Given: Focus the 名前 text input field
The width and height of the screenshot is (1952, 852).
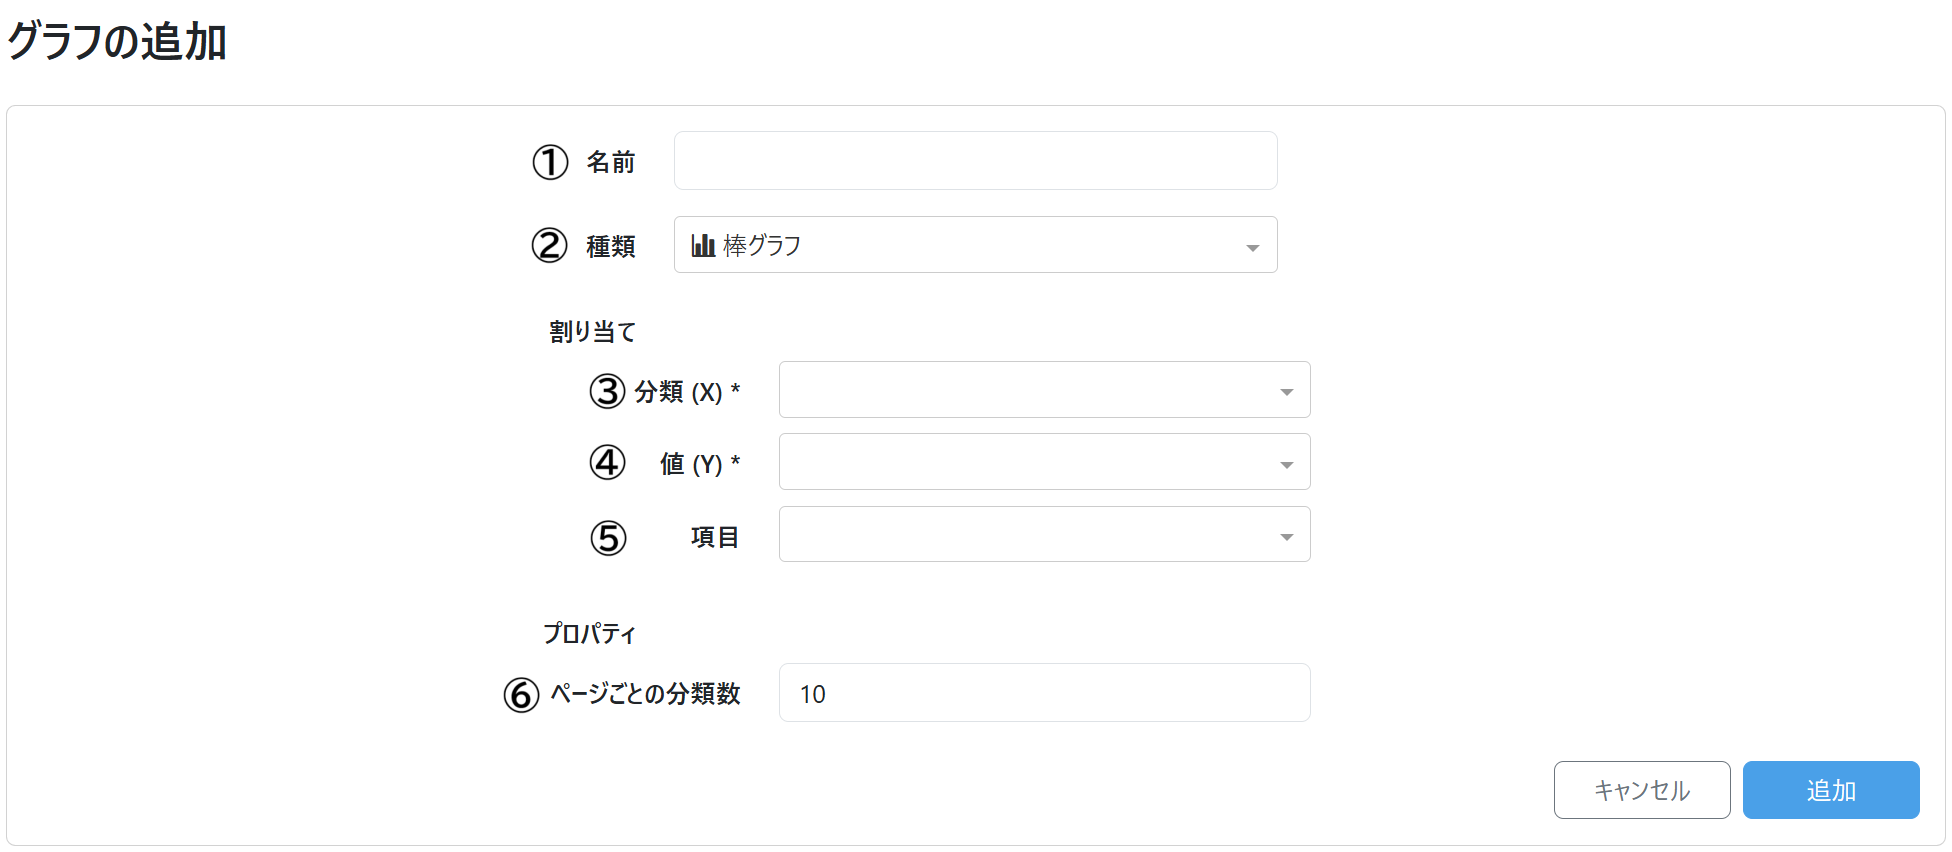Looking at the screenshot, I should click(x=975, y=161).
